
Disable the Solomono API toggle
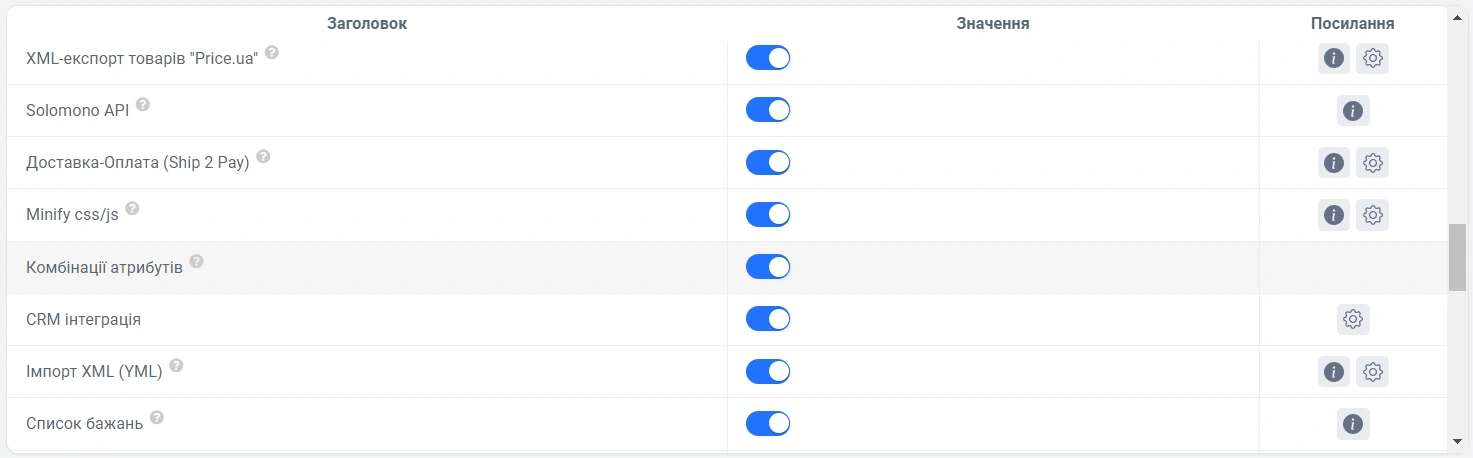(768, 110)
